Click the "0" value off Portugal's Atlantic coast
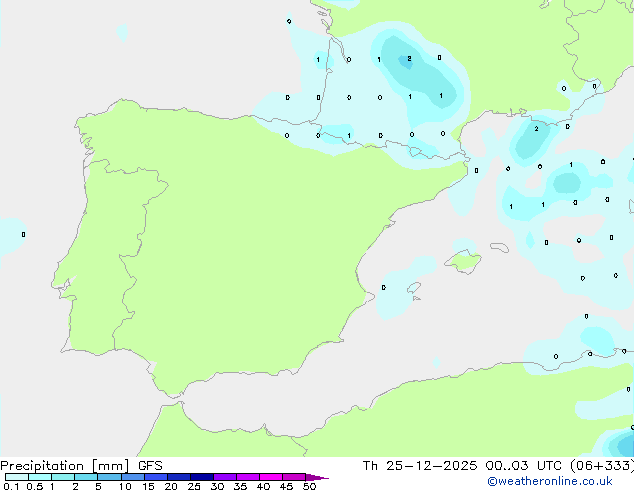 pos(23,234)
